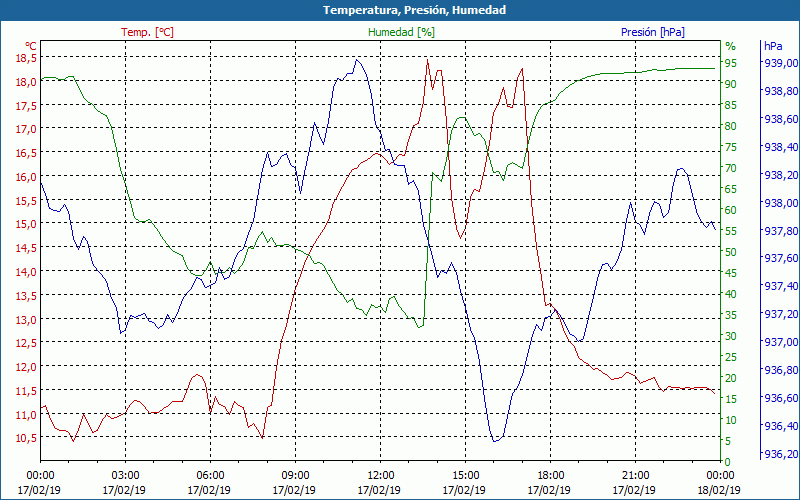Screen dimensions: 800x500
Task: Click the green '0' humidity axis value
Action: tap(728, 462)
